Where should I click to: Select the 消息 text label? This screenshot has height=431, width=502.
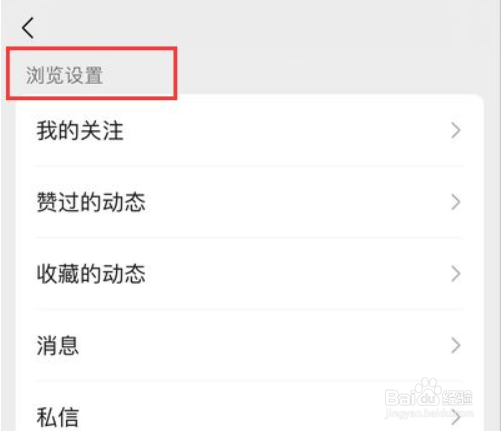coord(58,345)
